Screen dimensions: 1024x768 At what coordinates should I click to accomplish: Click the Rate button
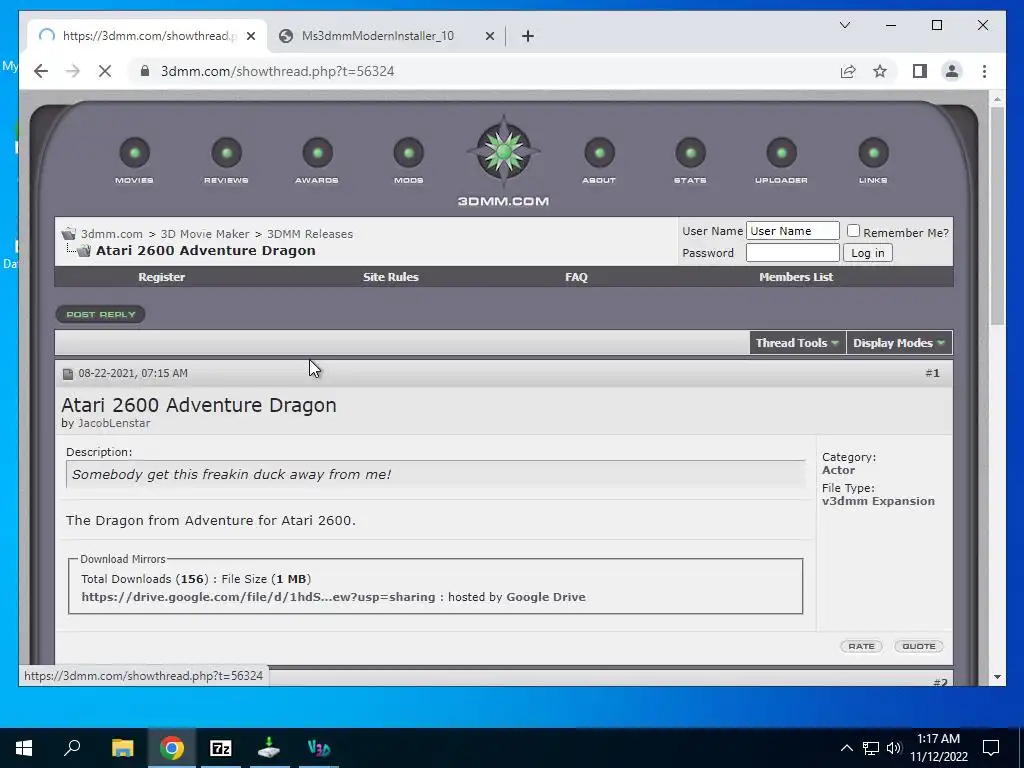[861, 647]
